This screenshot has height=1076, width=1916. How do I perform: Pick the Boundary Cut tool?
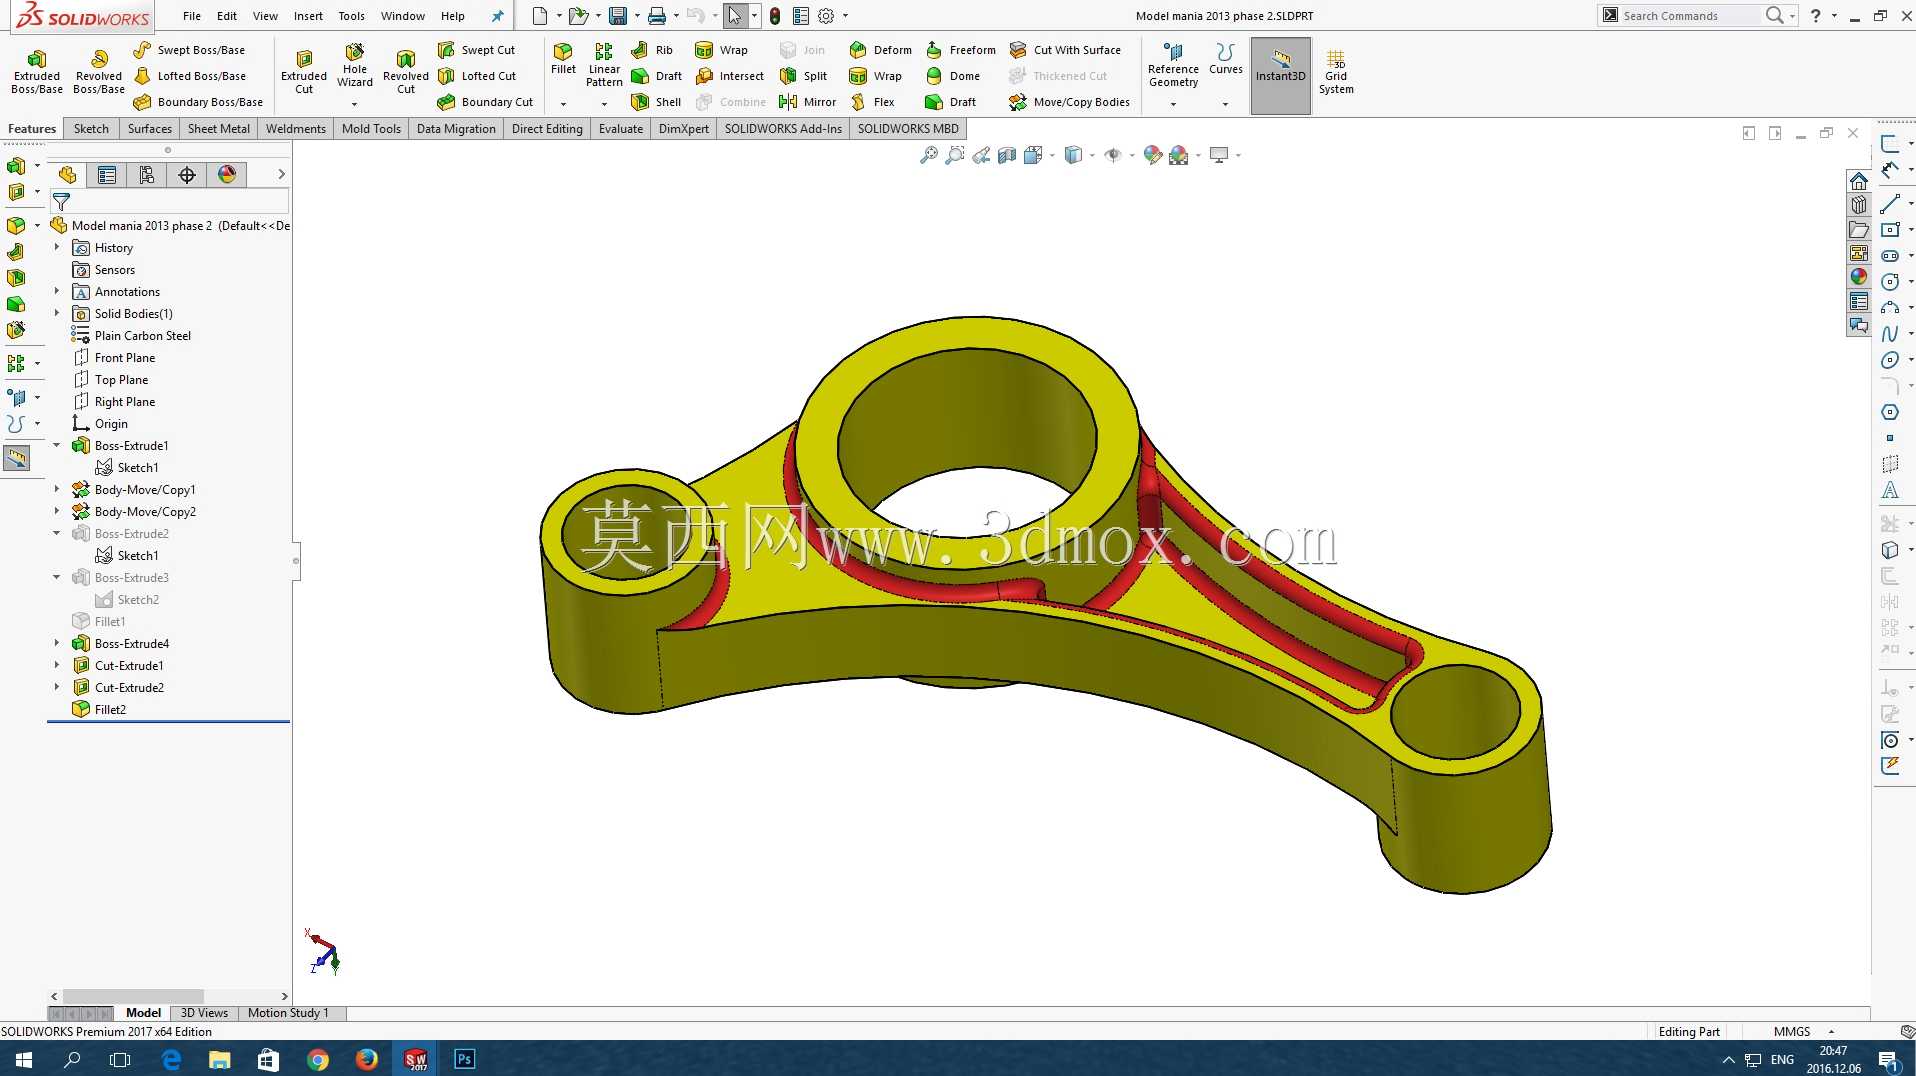(x=485, y=102)
